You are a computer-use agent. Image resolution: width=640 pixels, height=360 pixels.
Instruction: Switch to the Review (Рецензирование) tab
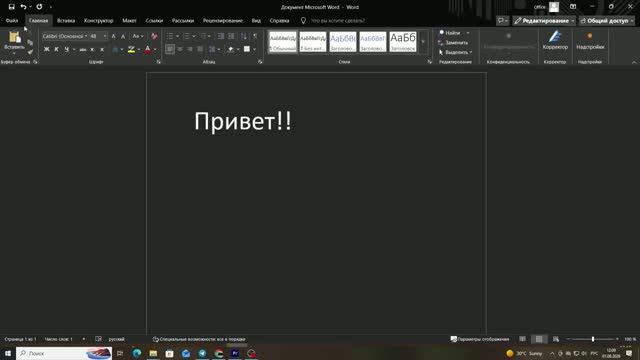(223, 20)
